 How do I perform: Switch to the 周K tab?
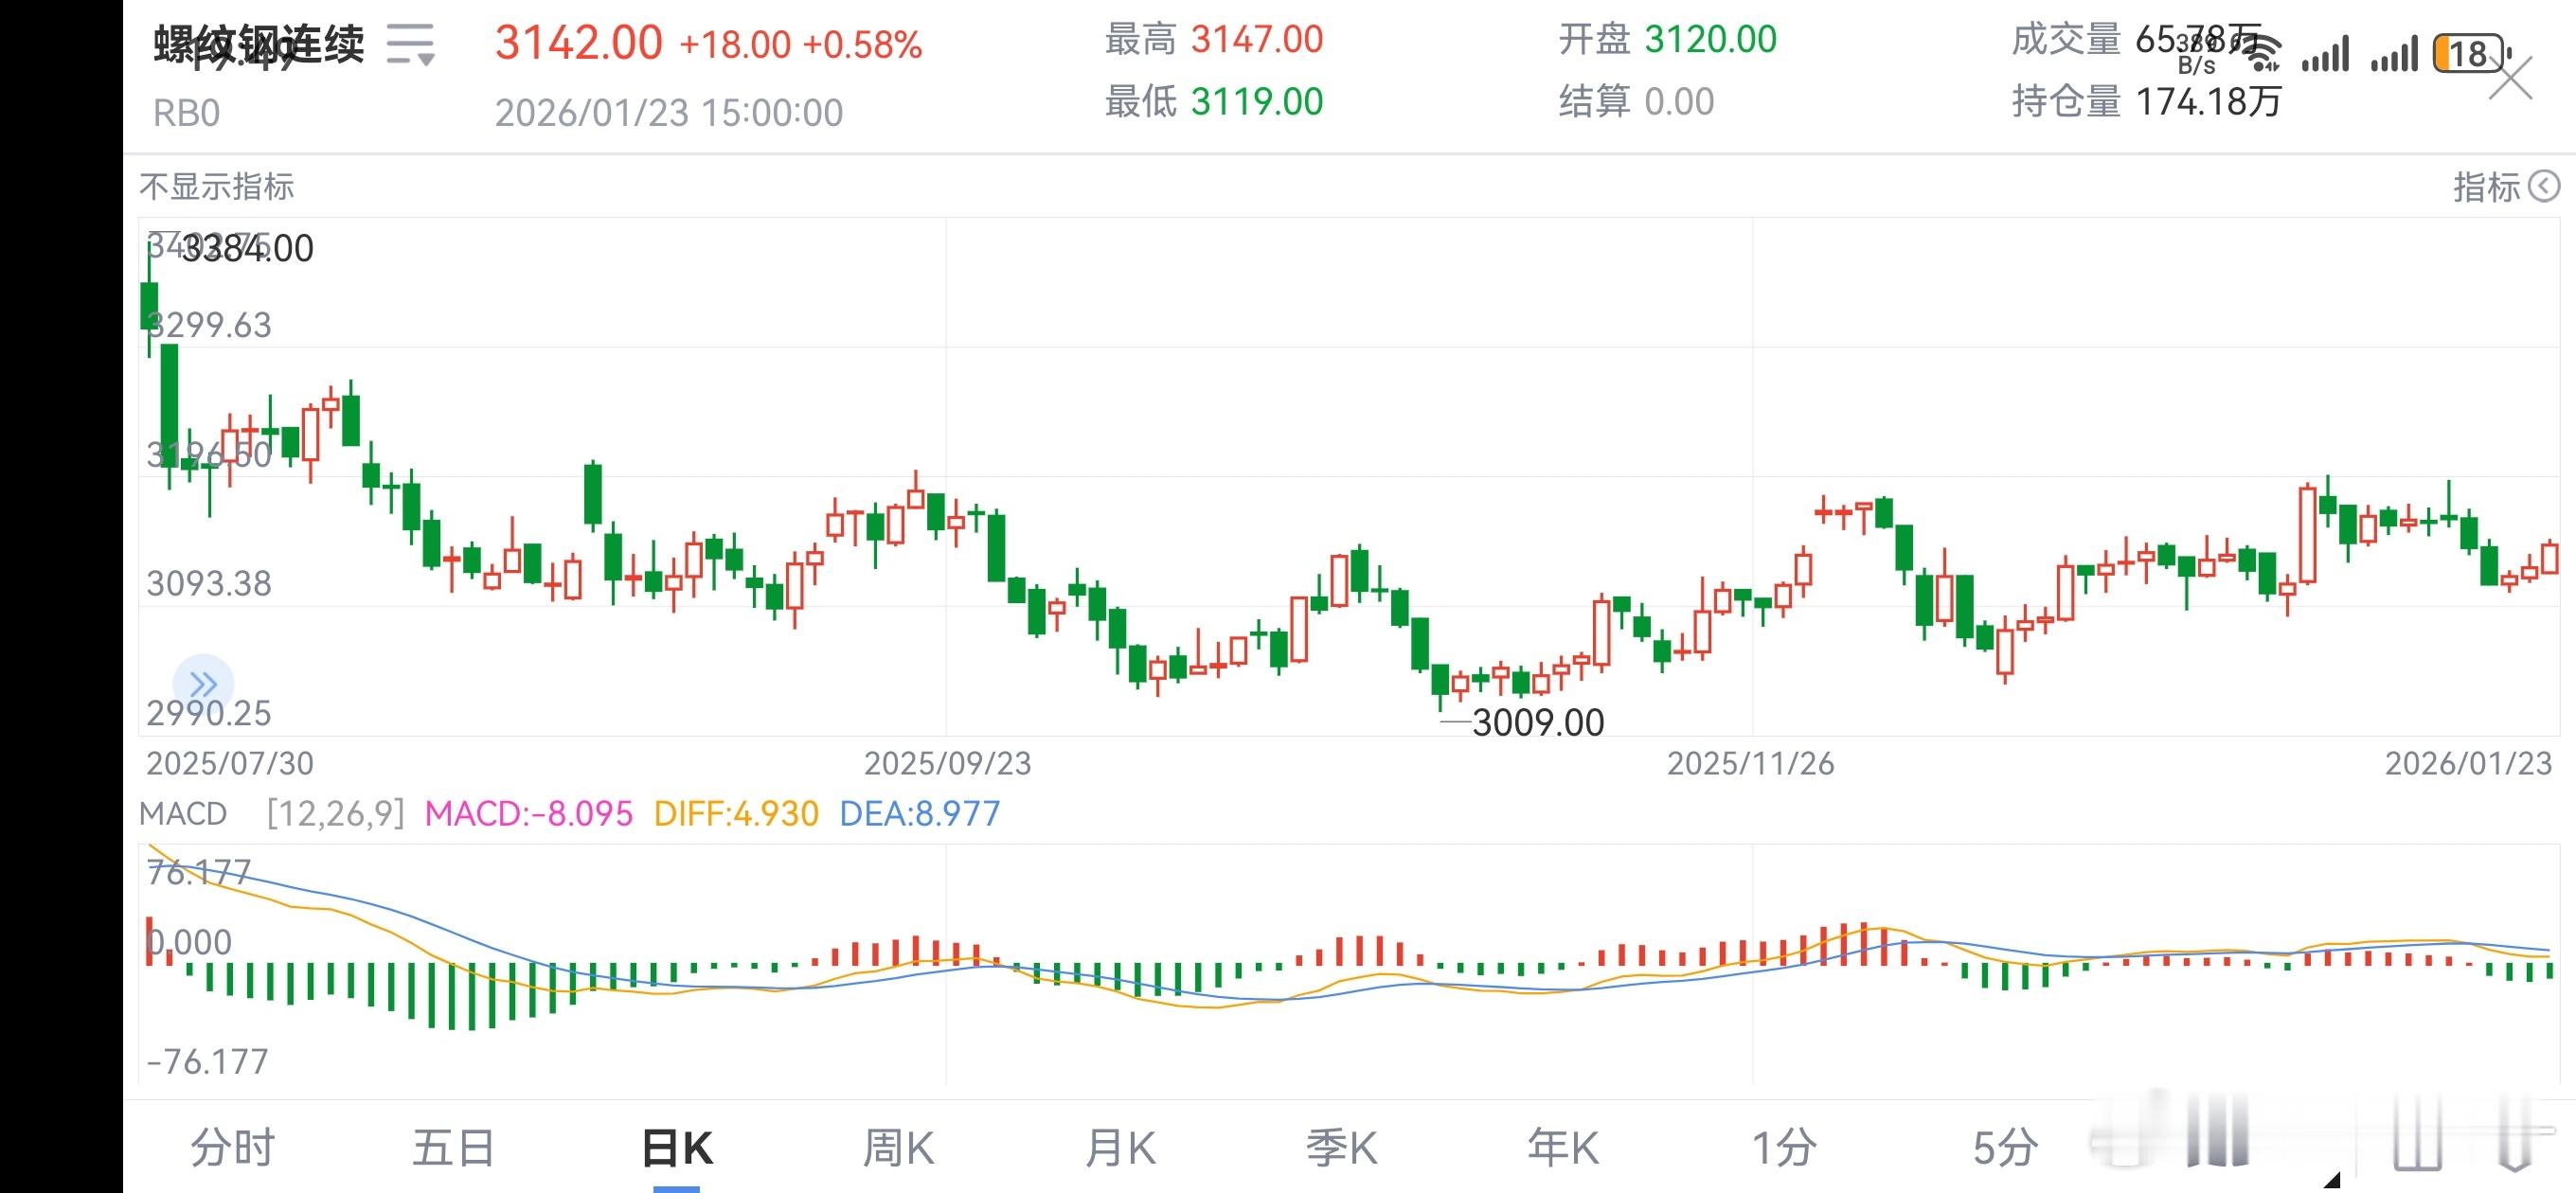point(898,1147)
